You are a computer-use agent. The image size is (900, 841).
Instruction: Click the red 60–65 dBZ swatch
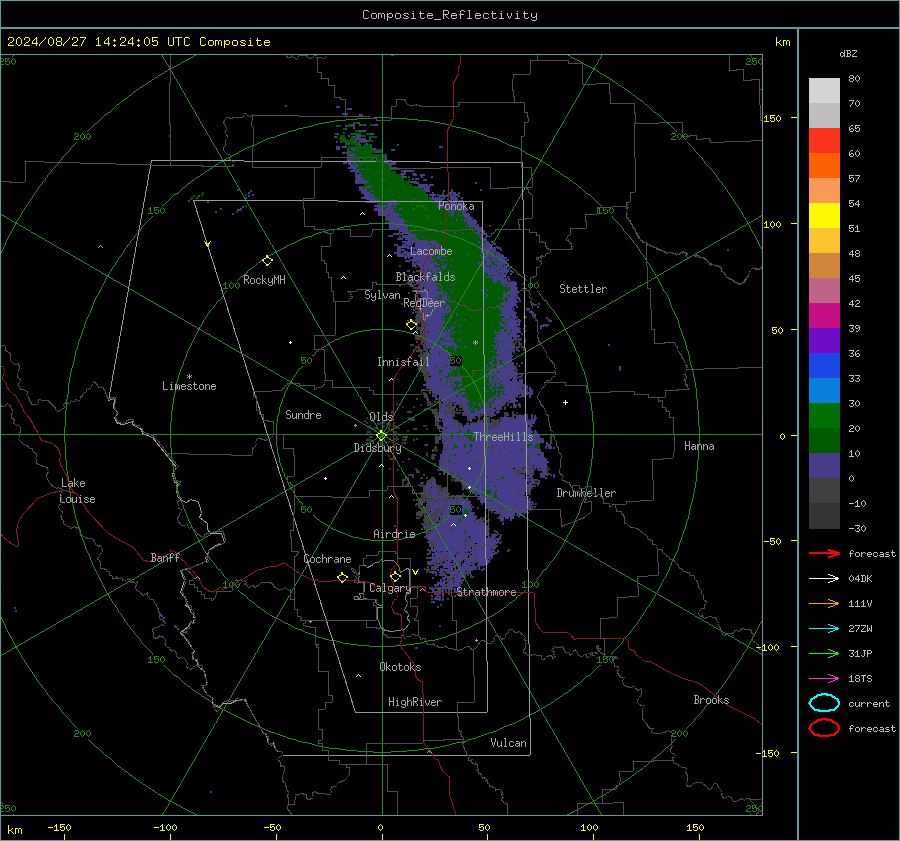coord(824,141)
